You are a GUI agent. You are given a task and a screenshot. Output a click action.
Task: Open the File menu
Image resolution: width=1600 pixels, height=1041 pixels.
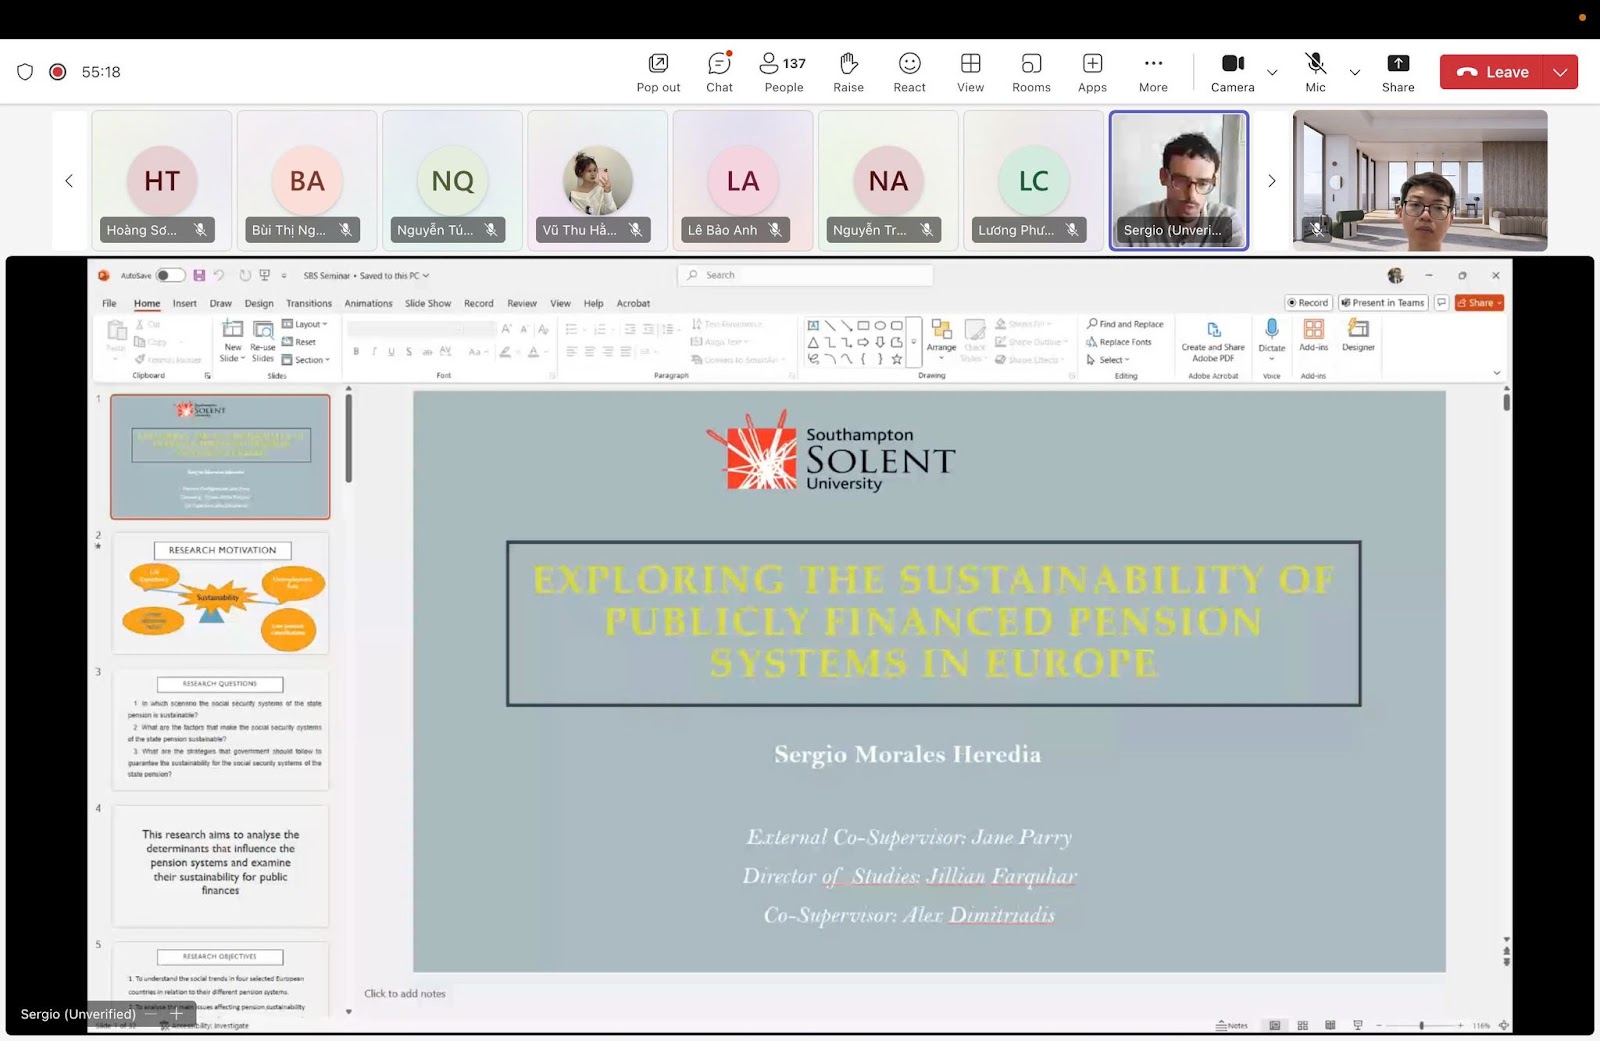click(109, 303)
